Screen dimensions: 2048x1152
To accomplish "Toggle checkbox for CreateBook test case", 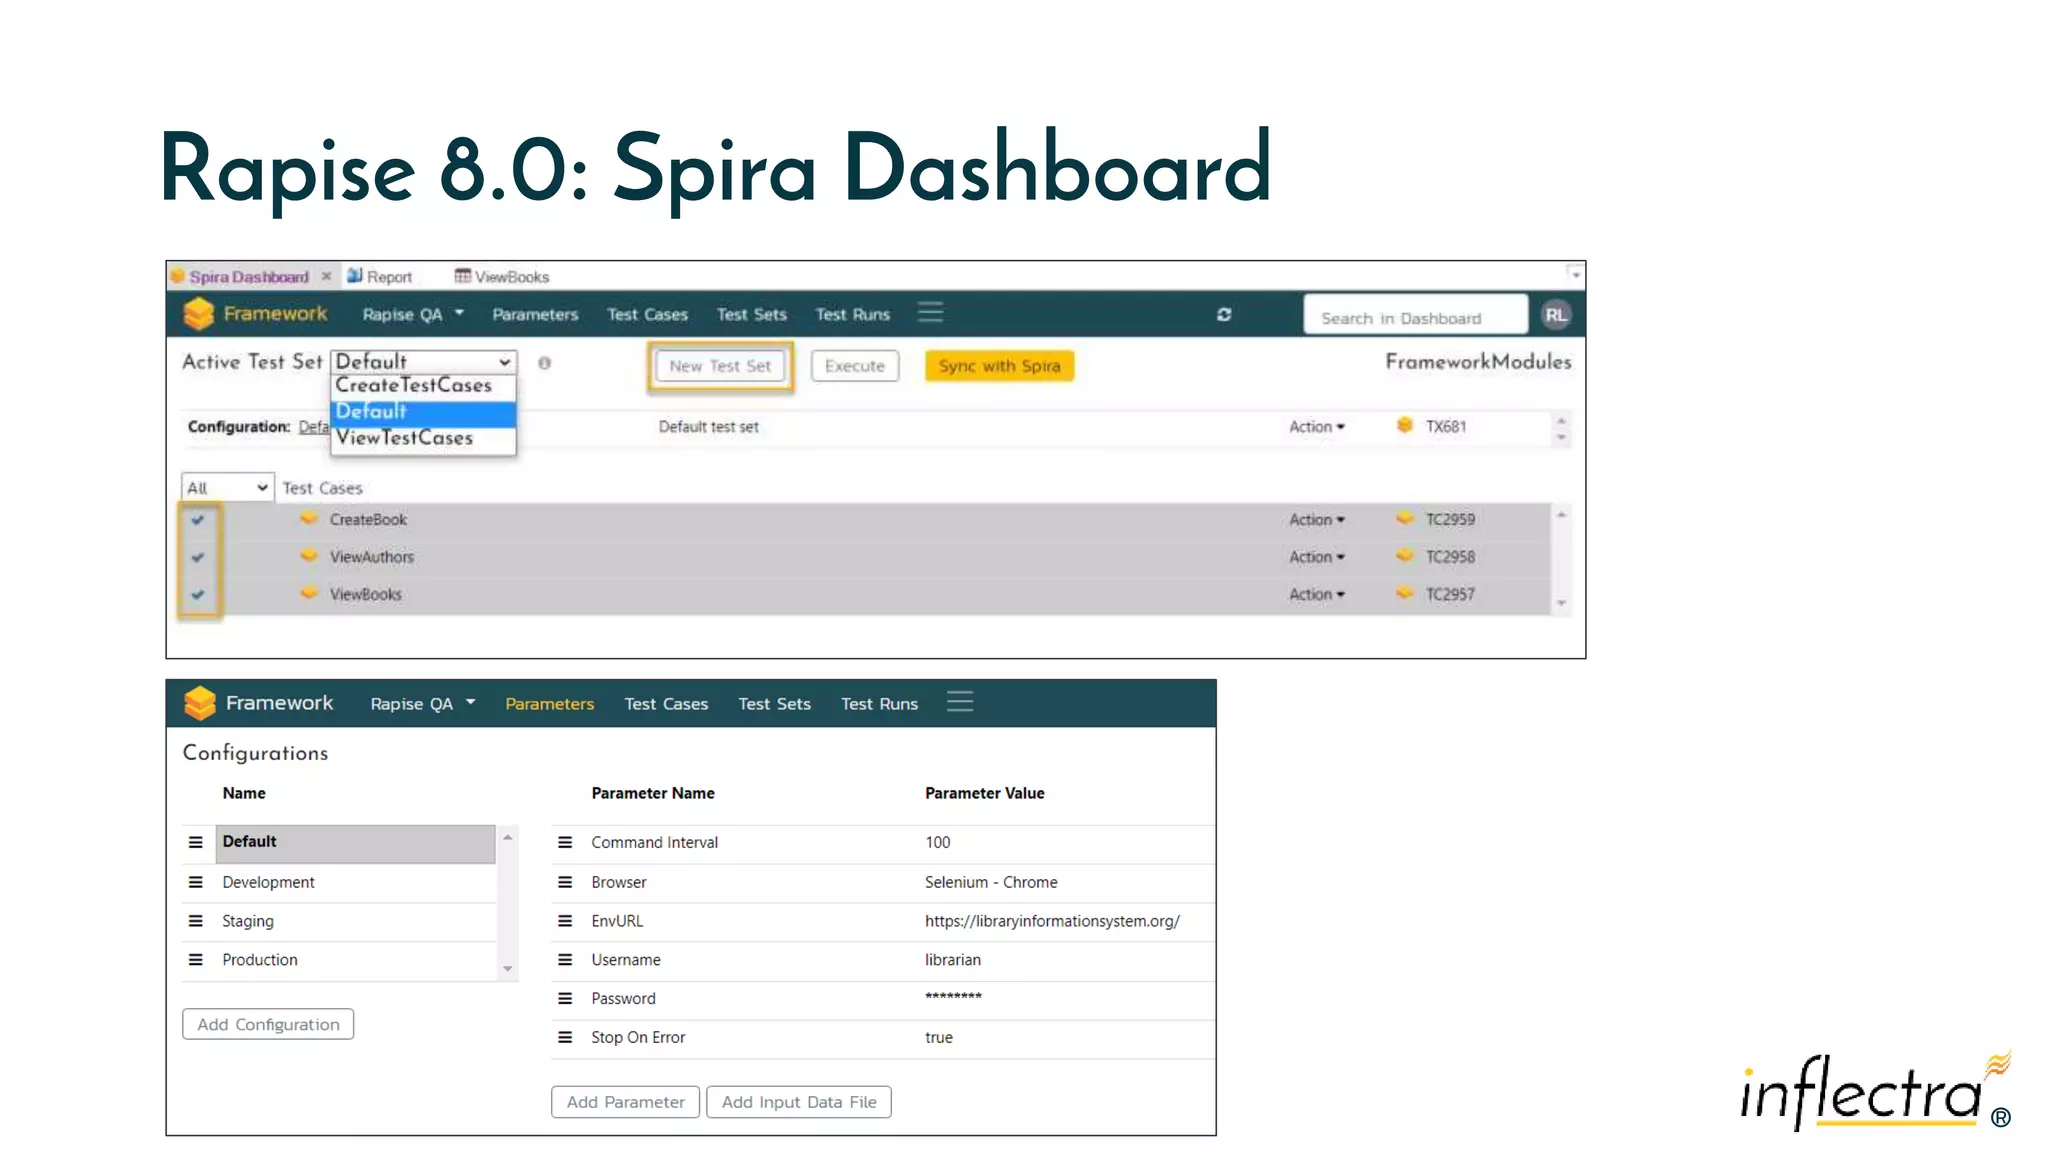I will click(198, 520).
